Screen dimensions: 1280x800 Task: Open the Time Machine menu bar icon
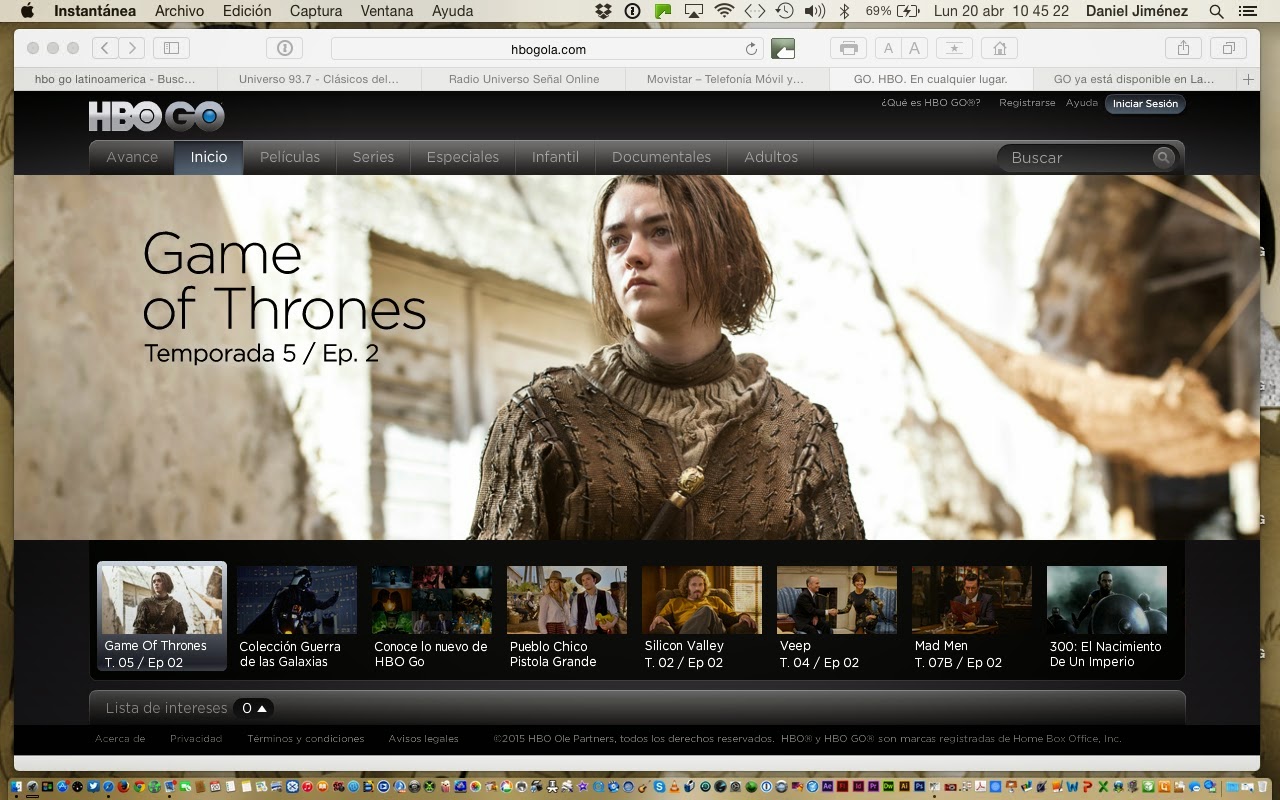click(x=785, y=11)
